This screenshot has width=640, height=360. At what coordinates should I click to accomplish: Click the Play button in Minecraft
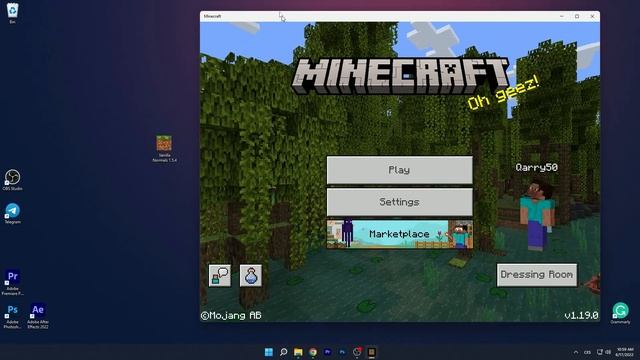(400, 170)
